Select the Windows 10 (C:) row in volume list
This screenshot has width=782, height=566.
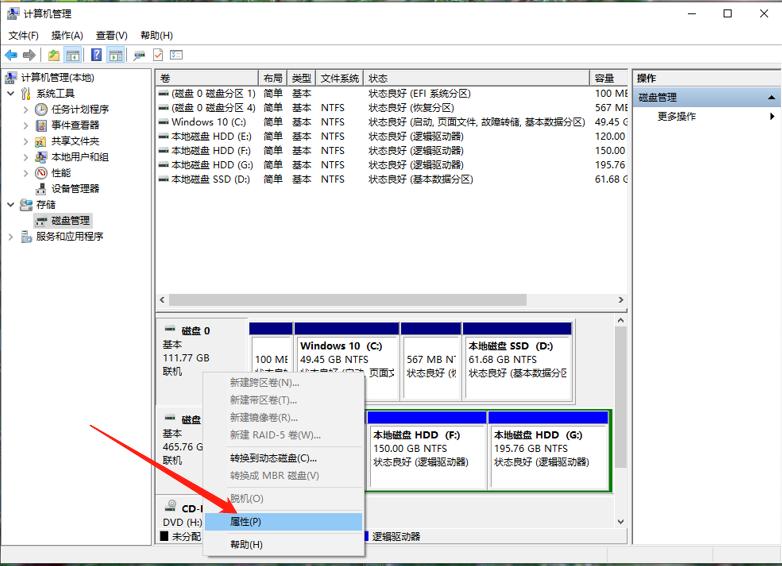click(x=391, y=122)
